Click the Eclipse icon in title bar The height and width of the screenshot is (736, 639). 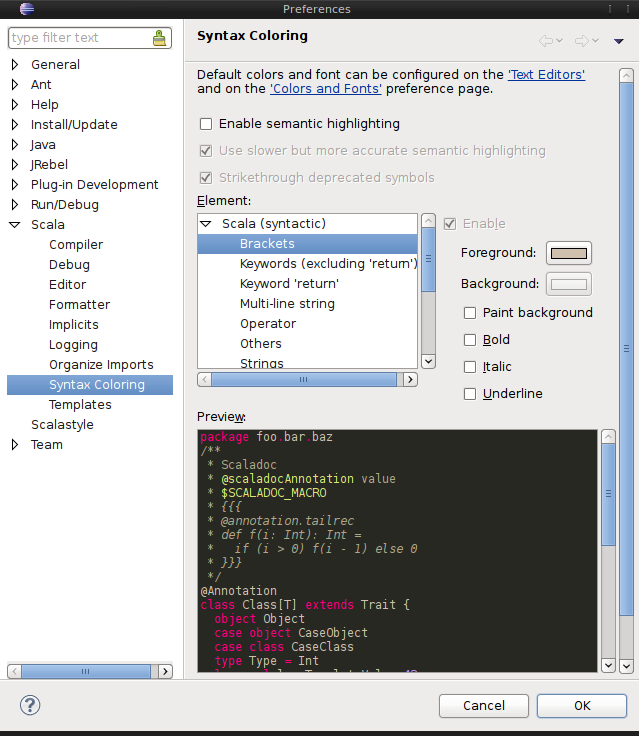[x=27, y=8]
